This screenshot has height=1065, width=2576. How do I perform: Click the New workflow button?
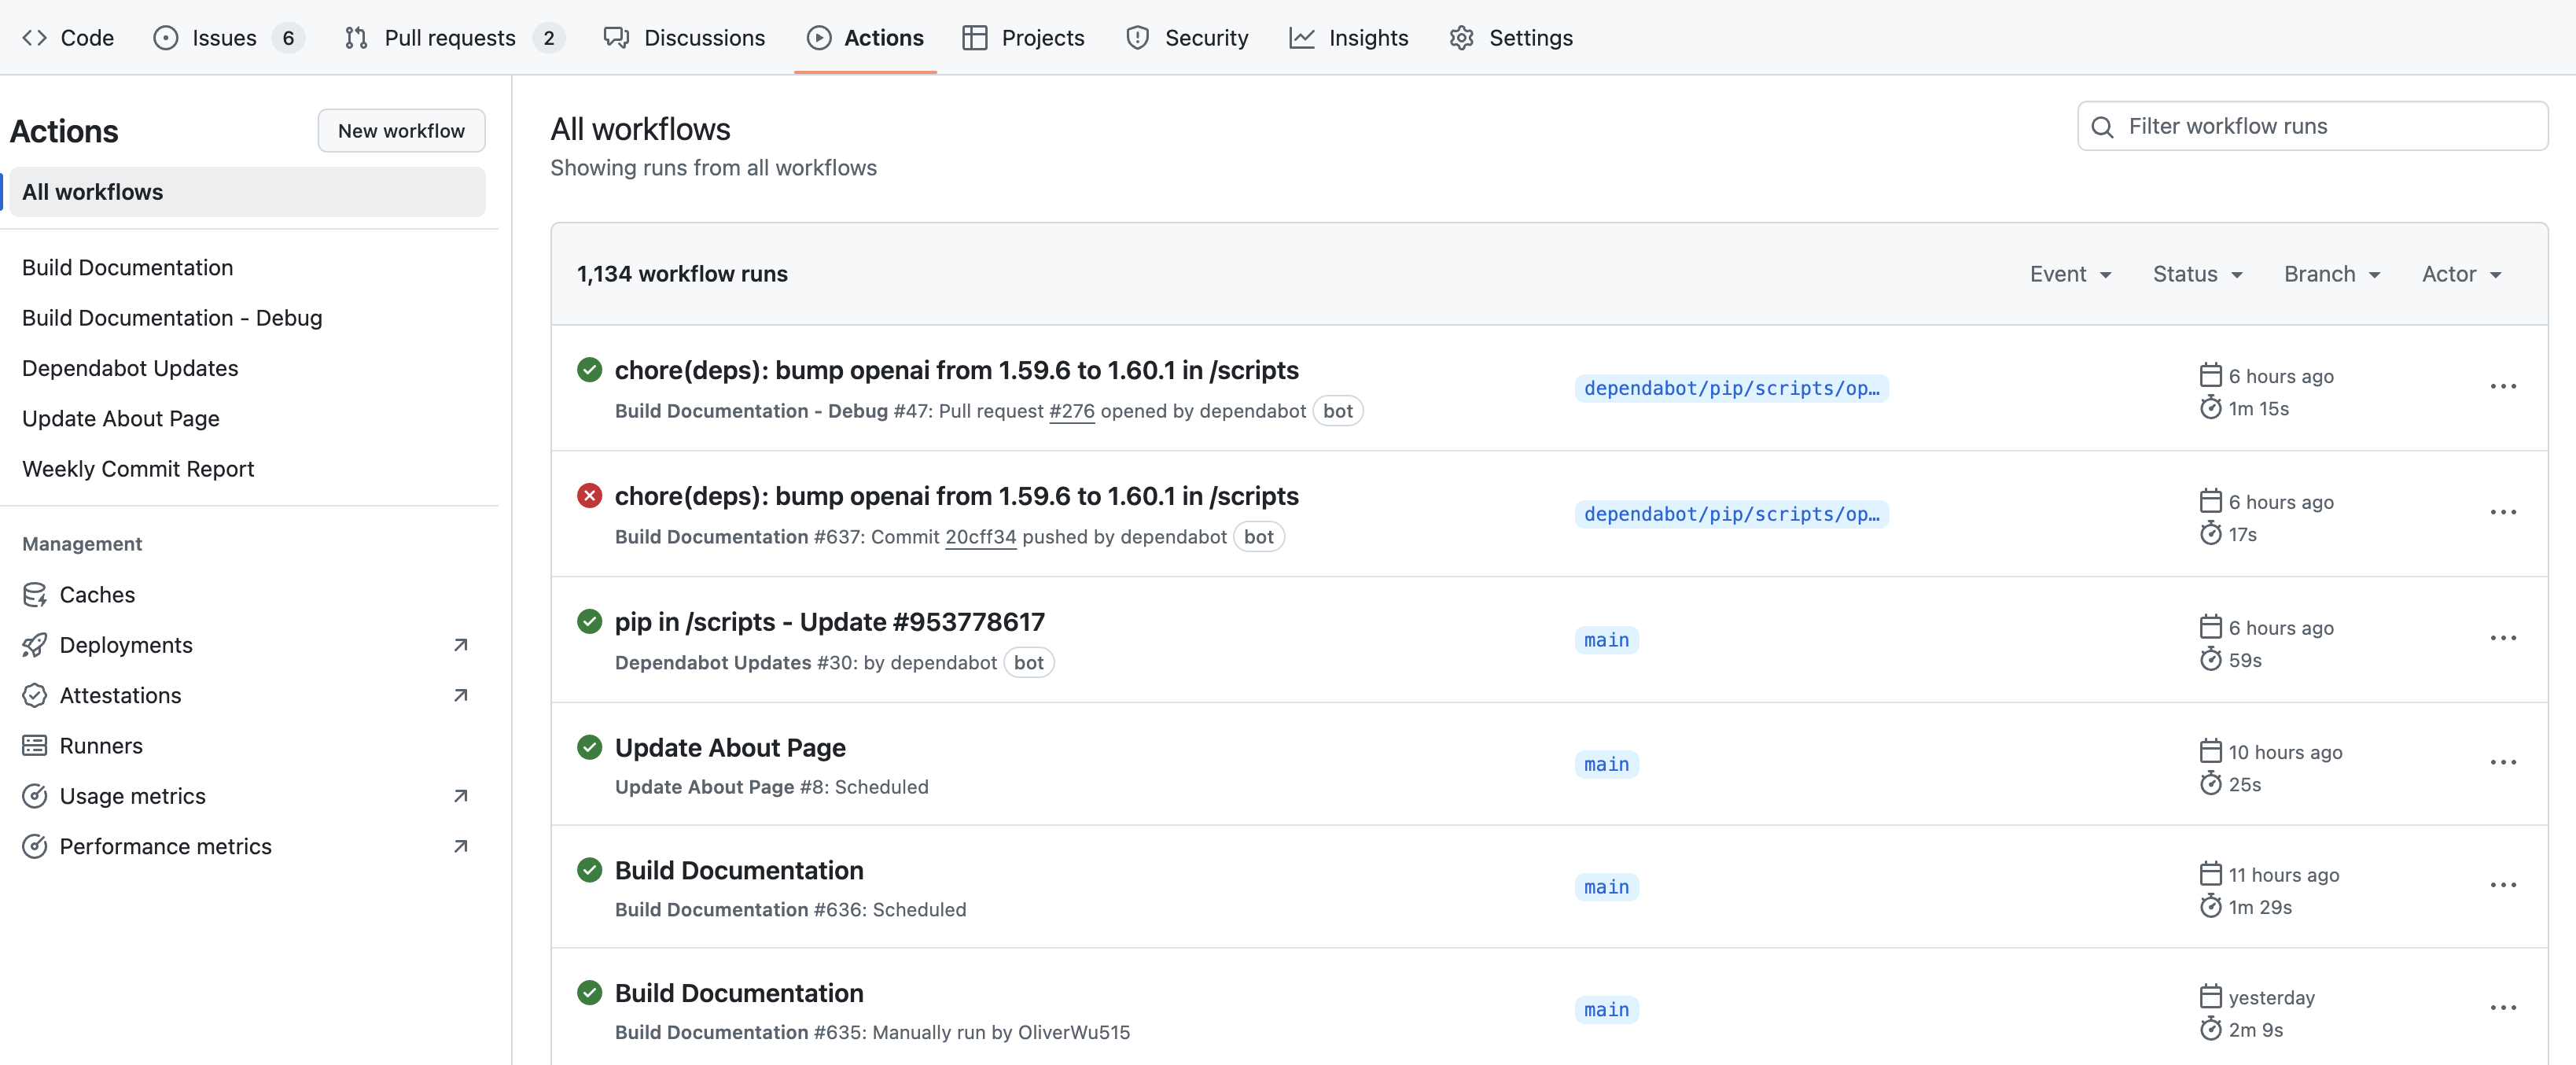401,131
